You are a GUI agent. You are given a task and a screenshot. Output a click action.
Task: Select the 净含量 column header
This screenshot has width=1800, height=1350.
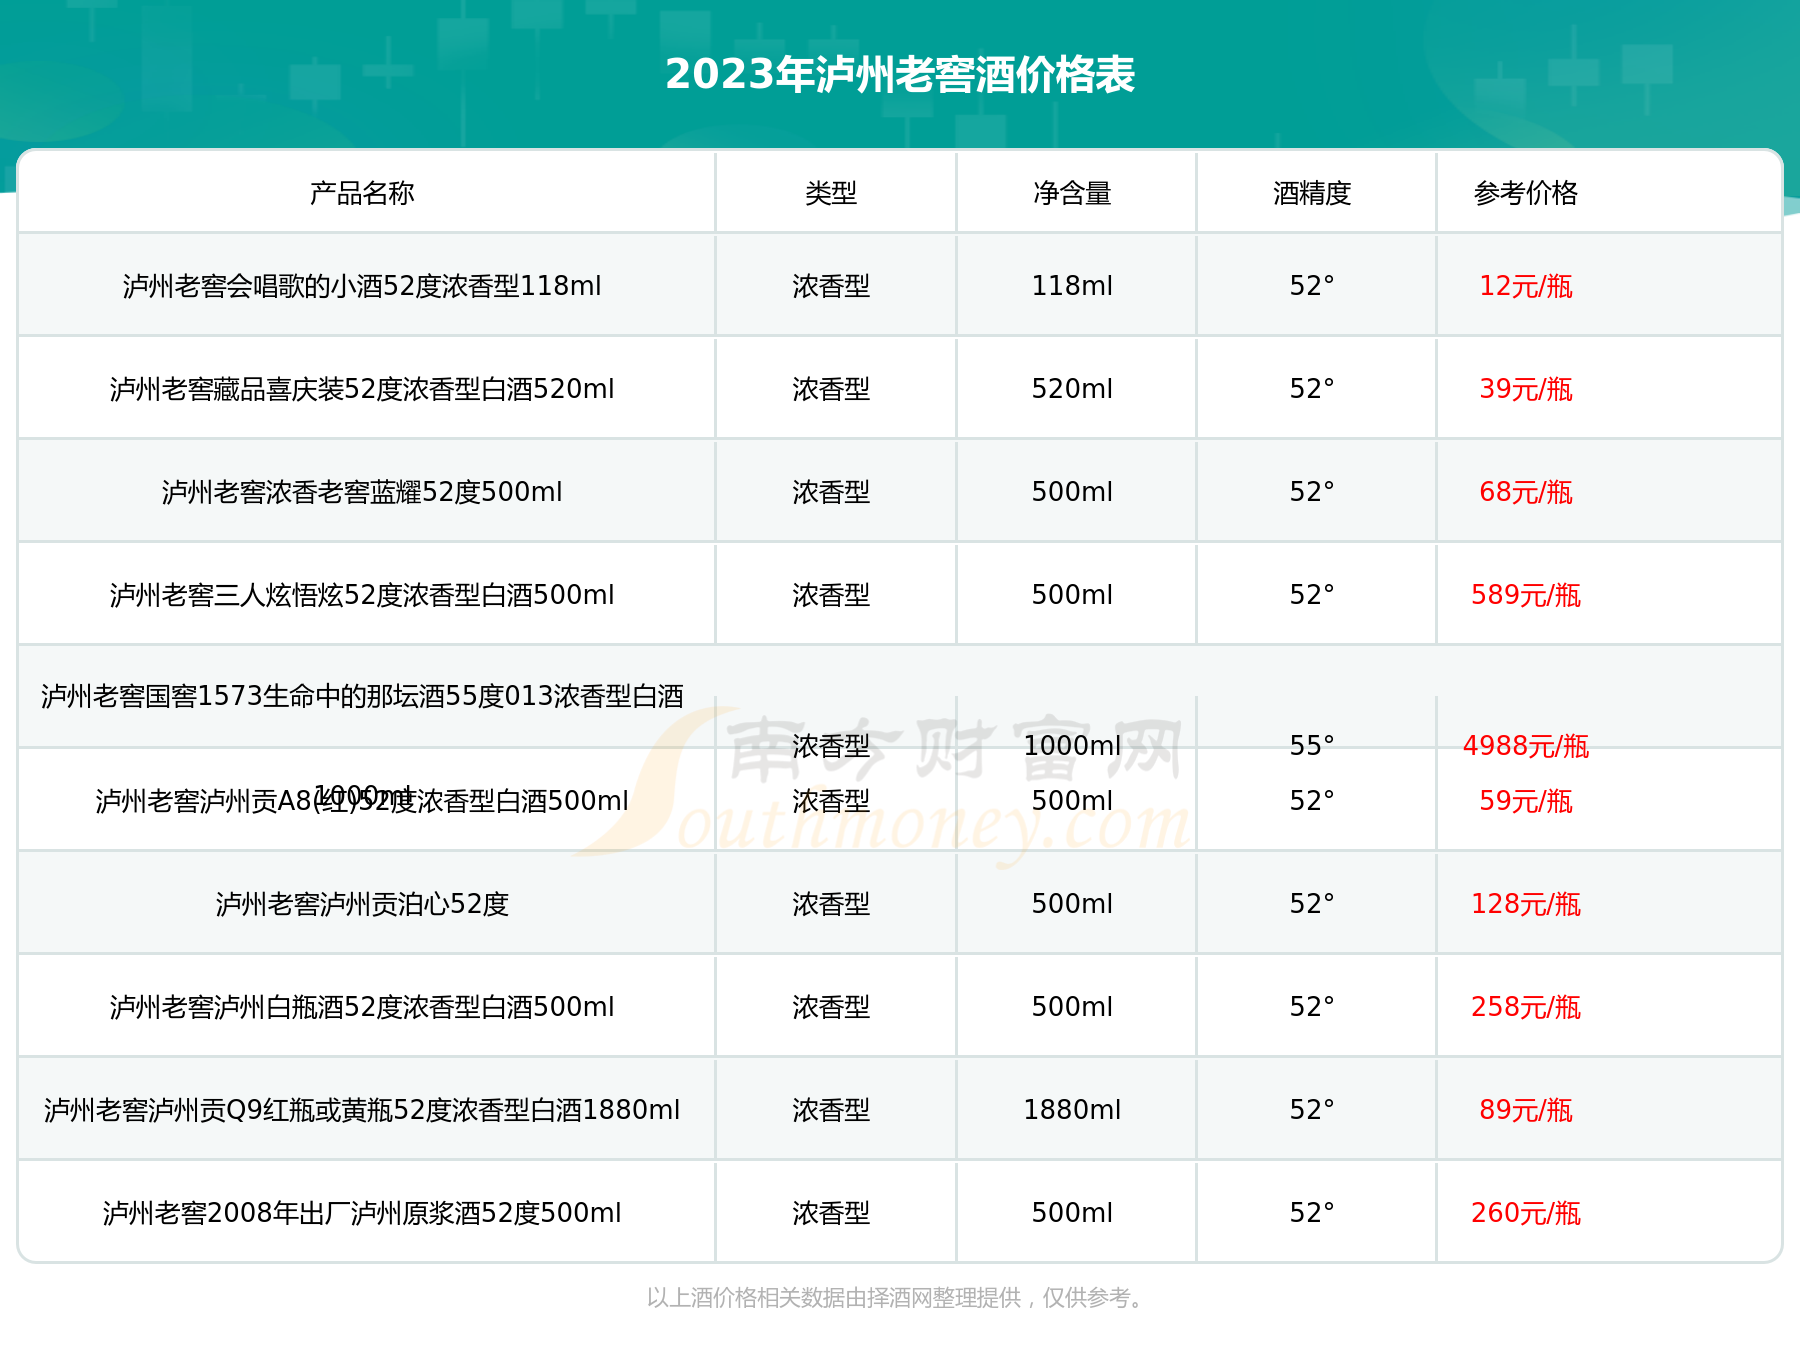click(x=1072, y=193)
